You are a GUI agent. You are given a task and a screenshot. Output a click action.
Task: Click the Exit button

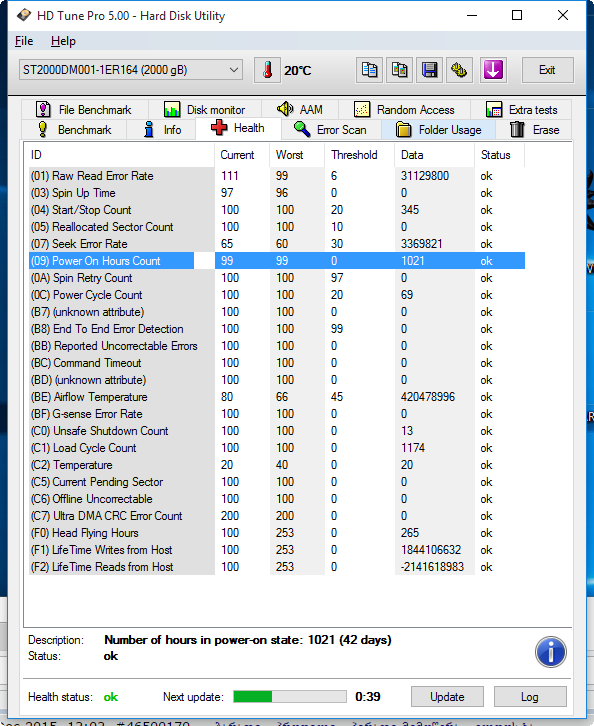pos(548,70)
